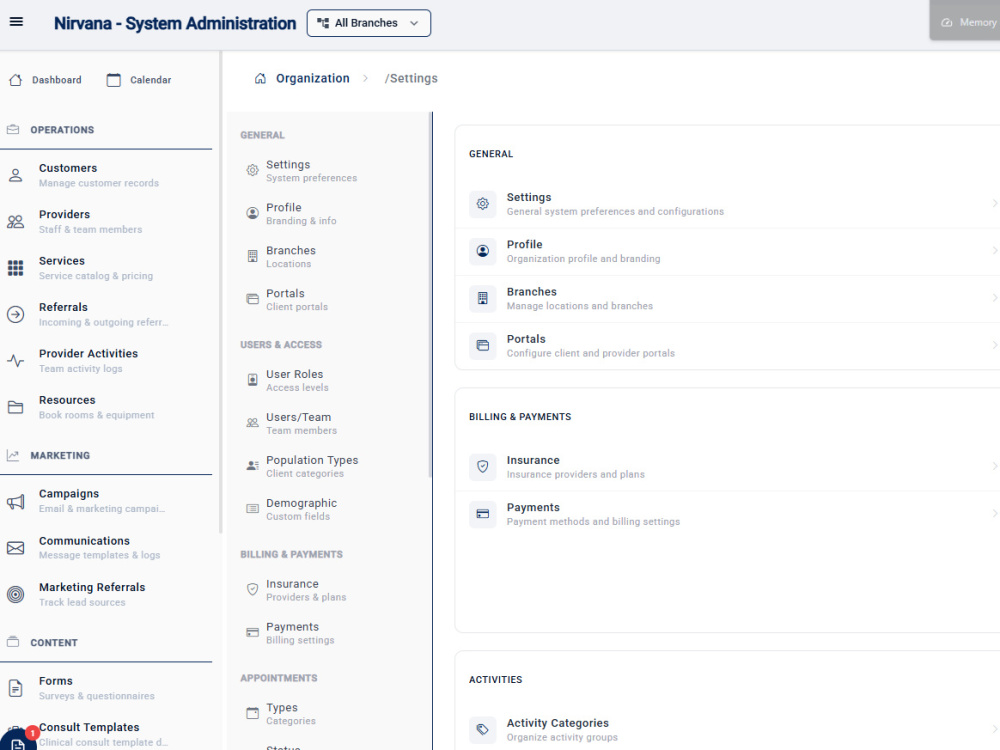The image size is (1000, 750).
Task: Click the Provider Activities pulse icon
Action: pyautogui.click(x=15, y=361)
